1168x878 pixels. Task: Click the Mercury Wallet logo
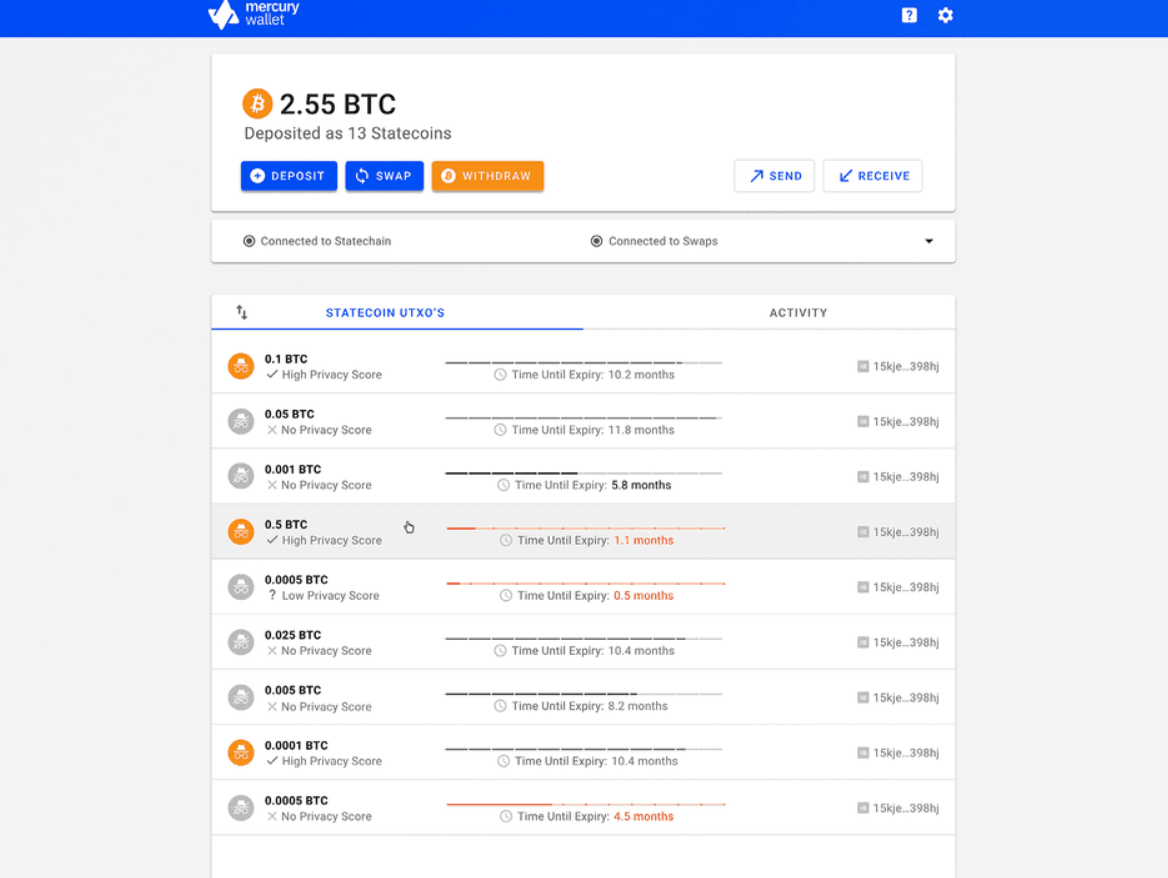253,14
